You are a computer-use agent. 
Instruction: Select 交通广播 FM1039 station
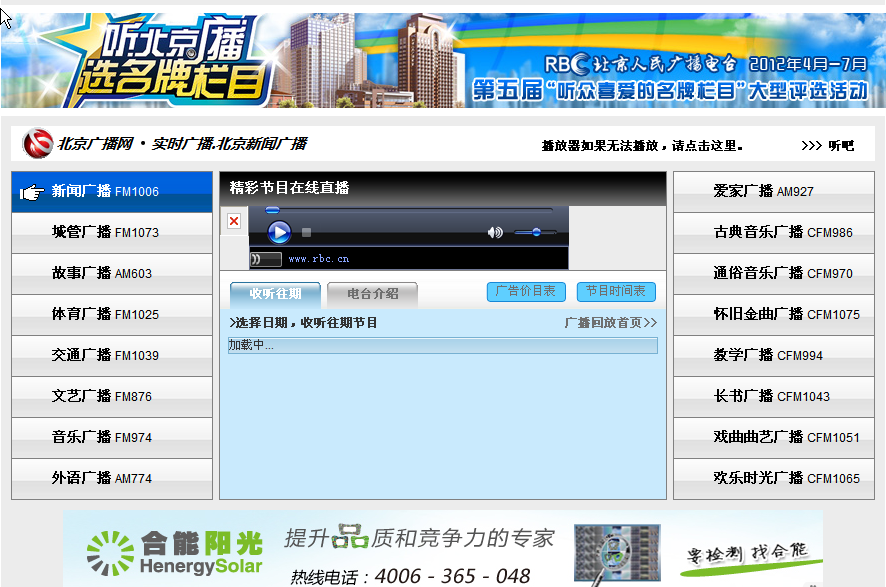[112, 356]
